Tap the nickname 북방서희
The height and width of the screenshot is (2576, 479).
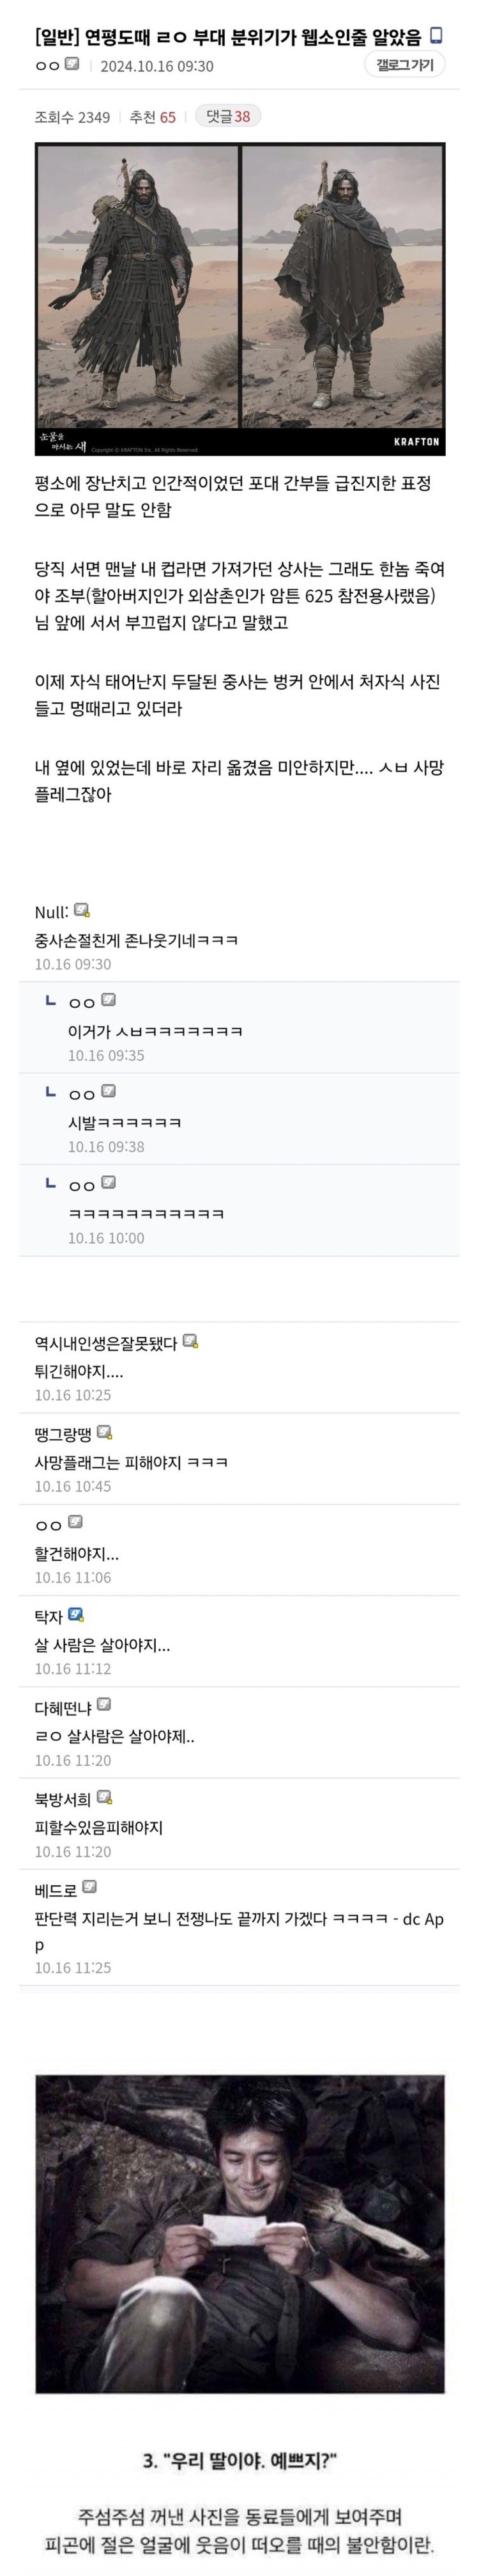pos(63,1799)
